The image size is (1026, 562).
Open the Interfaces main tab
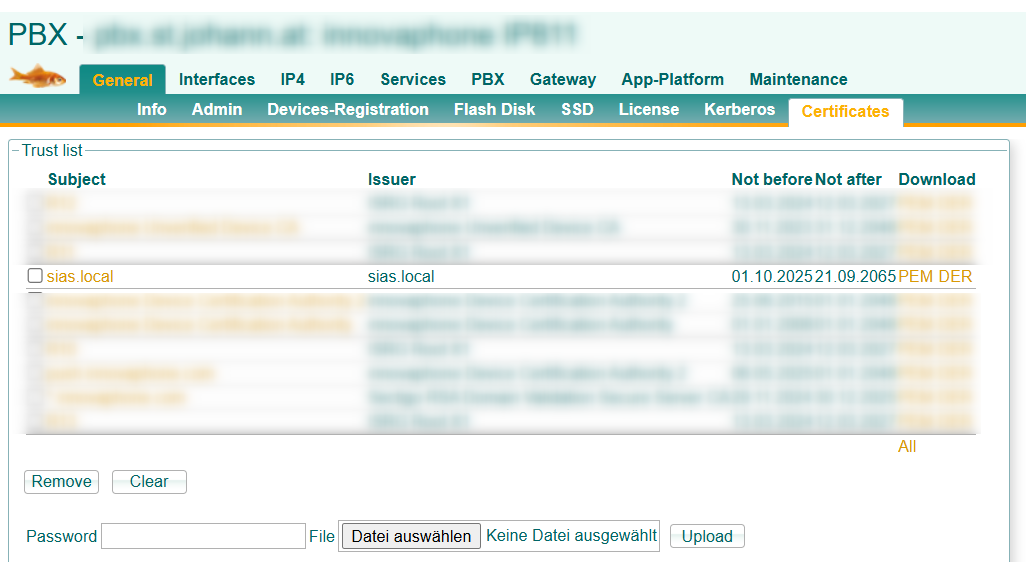(x=217, y=80)
